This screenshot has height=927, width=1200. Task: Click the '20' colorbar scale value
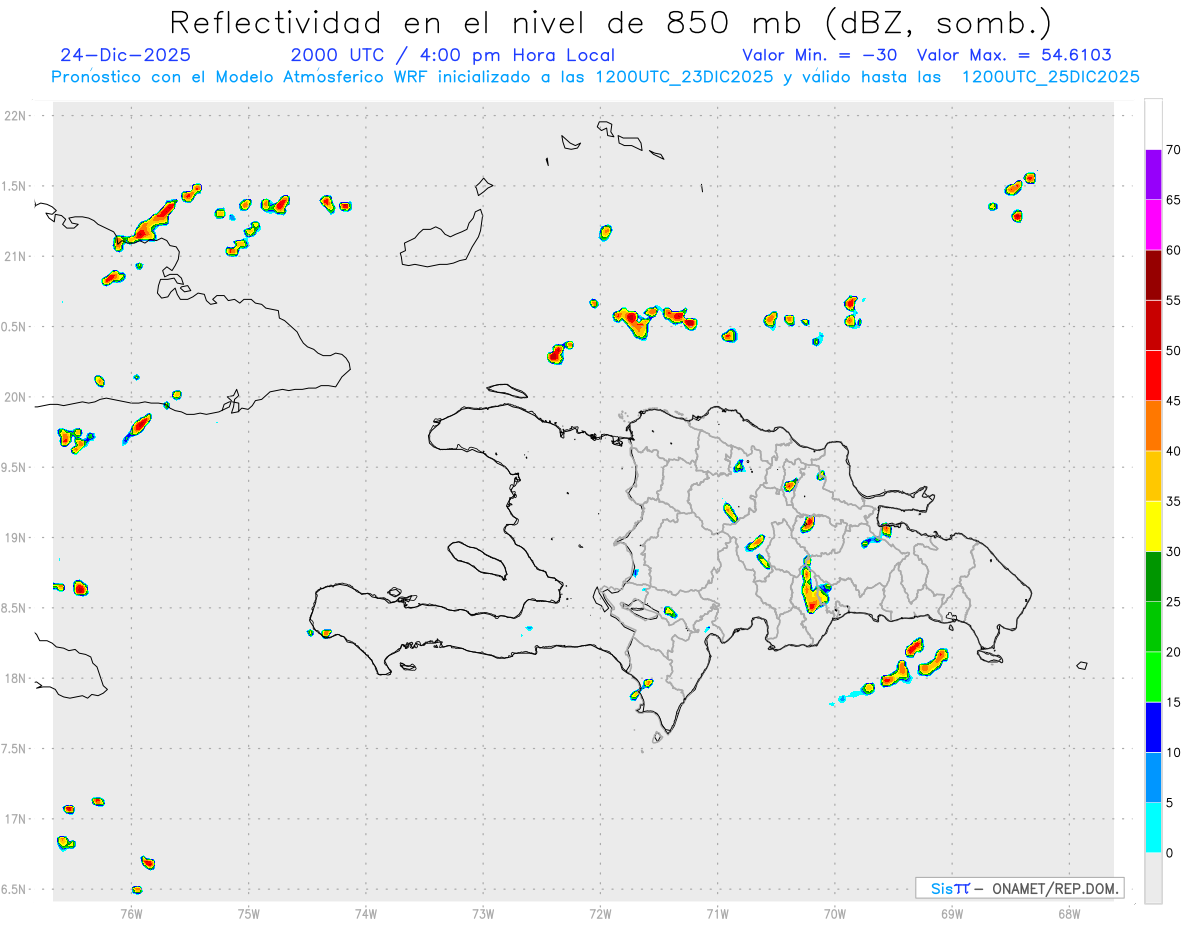tap(1173, 652)
